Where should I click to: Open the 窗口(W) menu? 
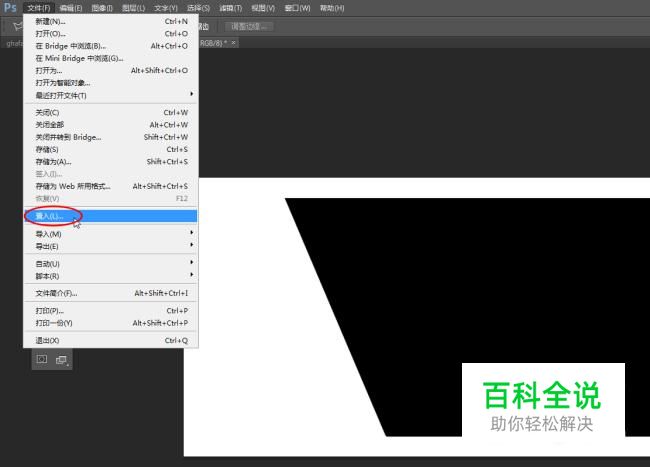(297, 8)
